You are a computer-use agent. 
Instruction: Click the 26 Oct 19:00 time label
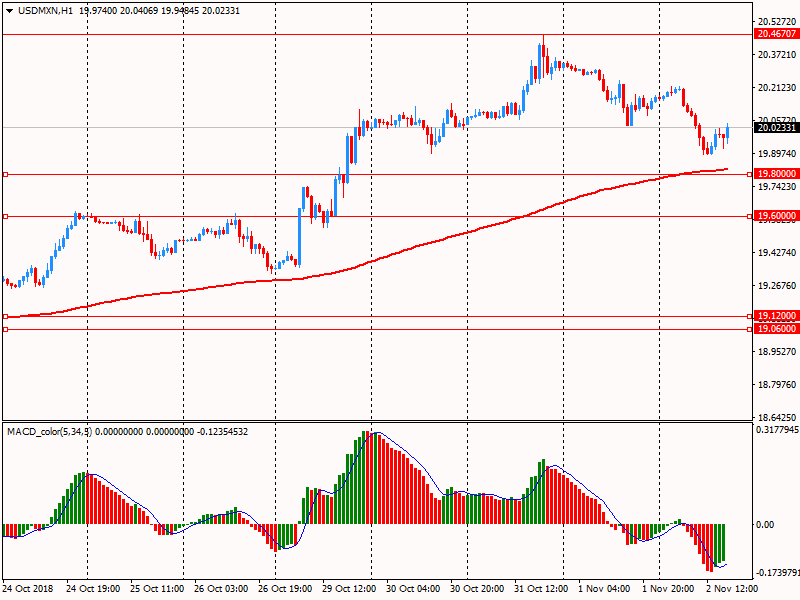(285, 589)
